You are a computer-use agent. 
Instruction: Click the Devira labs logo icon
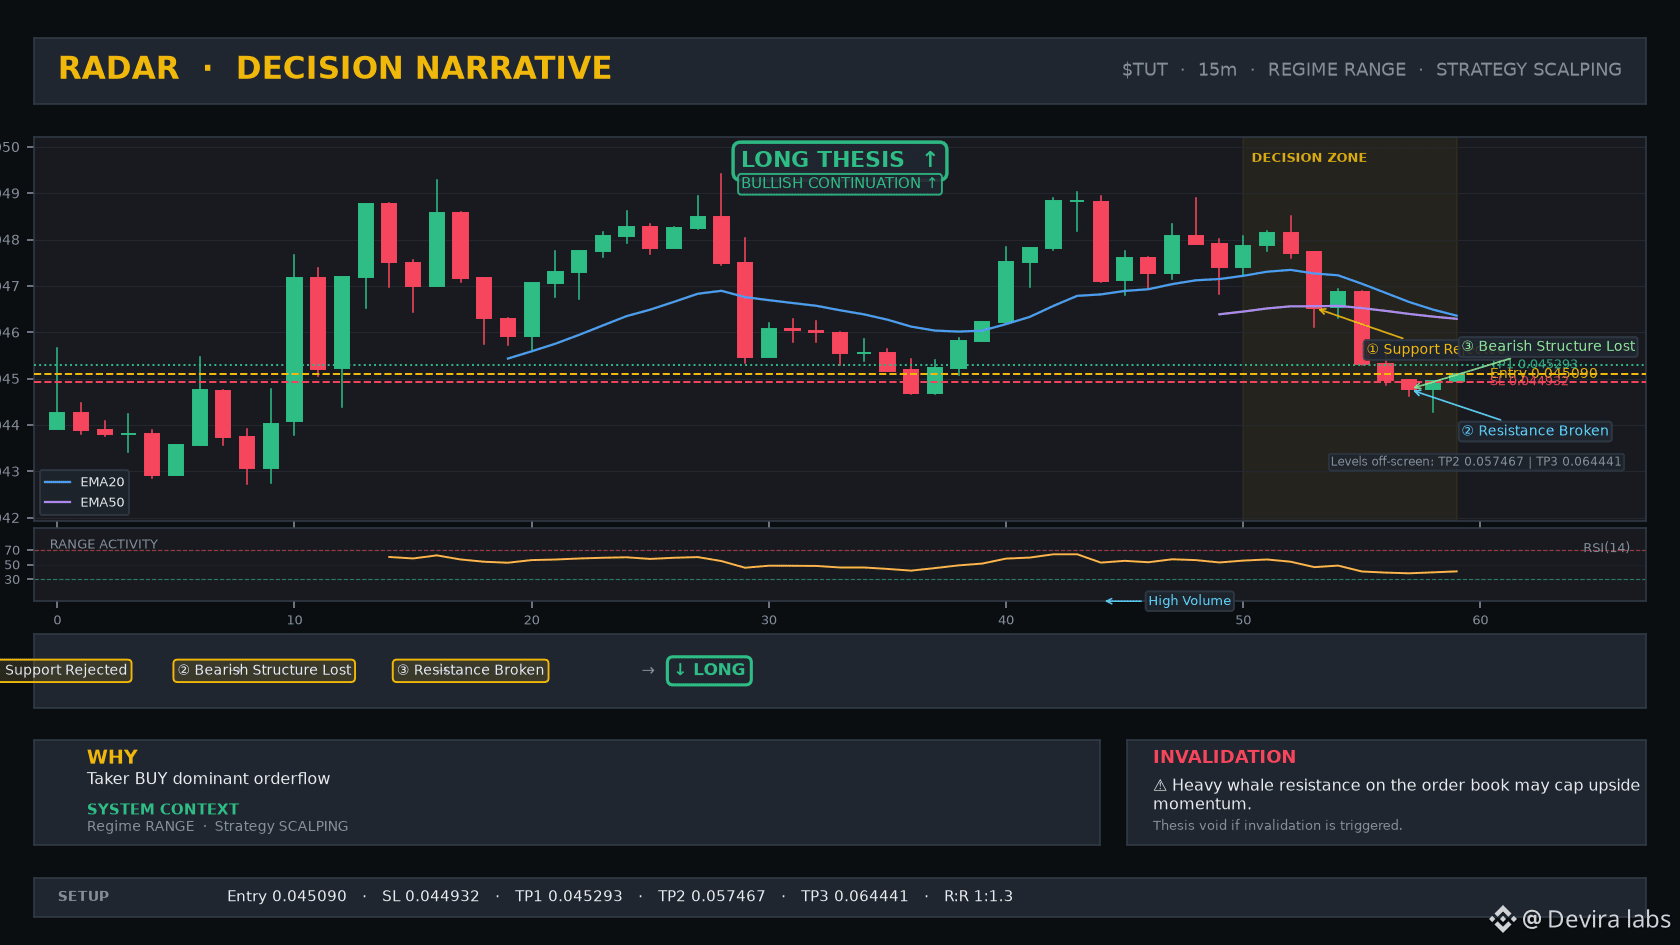click(x=1502, y=919)
